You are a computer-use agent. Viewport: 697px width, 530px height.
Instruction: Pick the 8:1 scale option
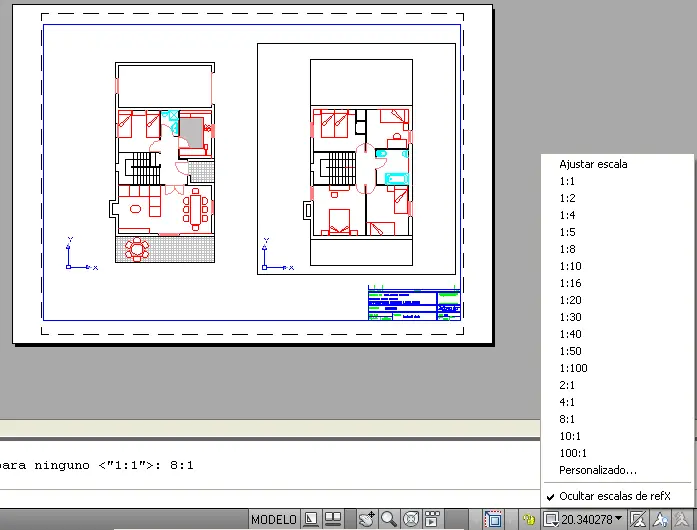click(x=567, y=419)
